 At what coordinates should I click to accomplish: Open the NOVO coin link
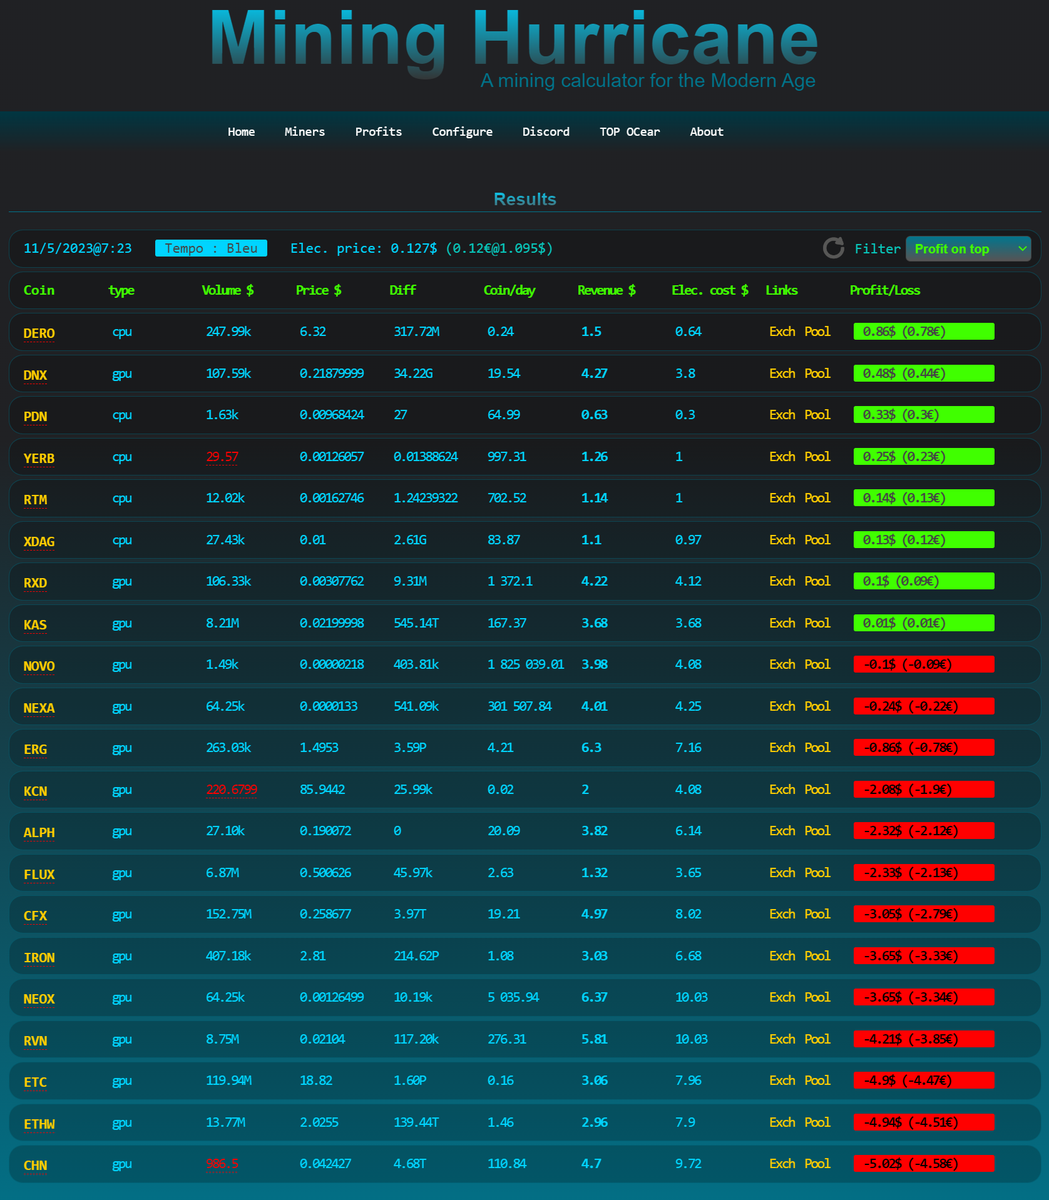[x=39, y=666]
